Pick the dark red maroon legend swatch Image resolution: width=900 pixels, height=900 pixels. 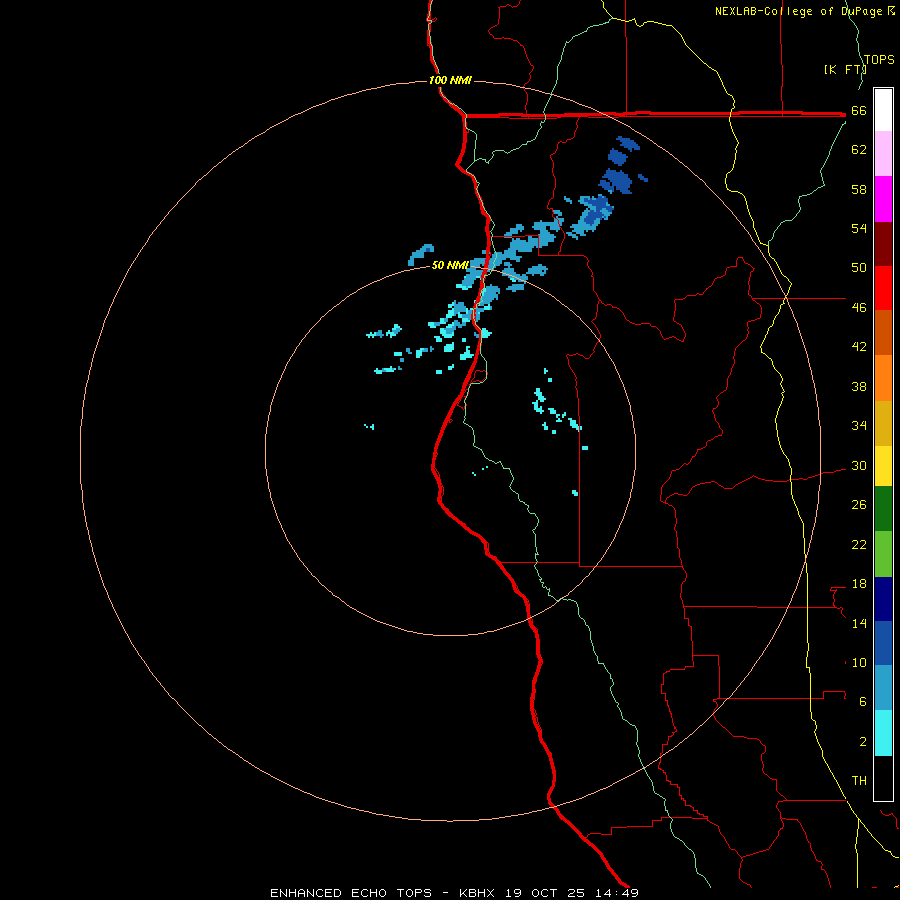point(883,243)
